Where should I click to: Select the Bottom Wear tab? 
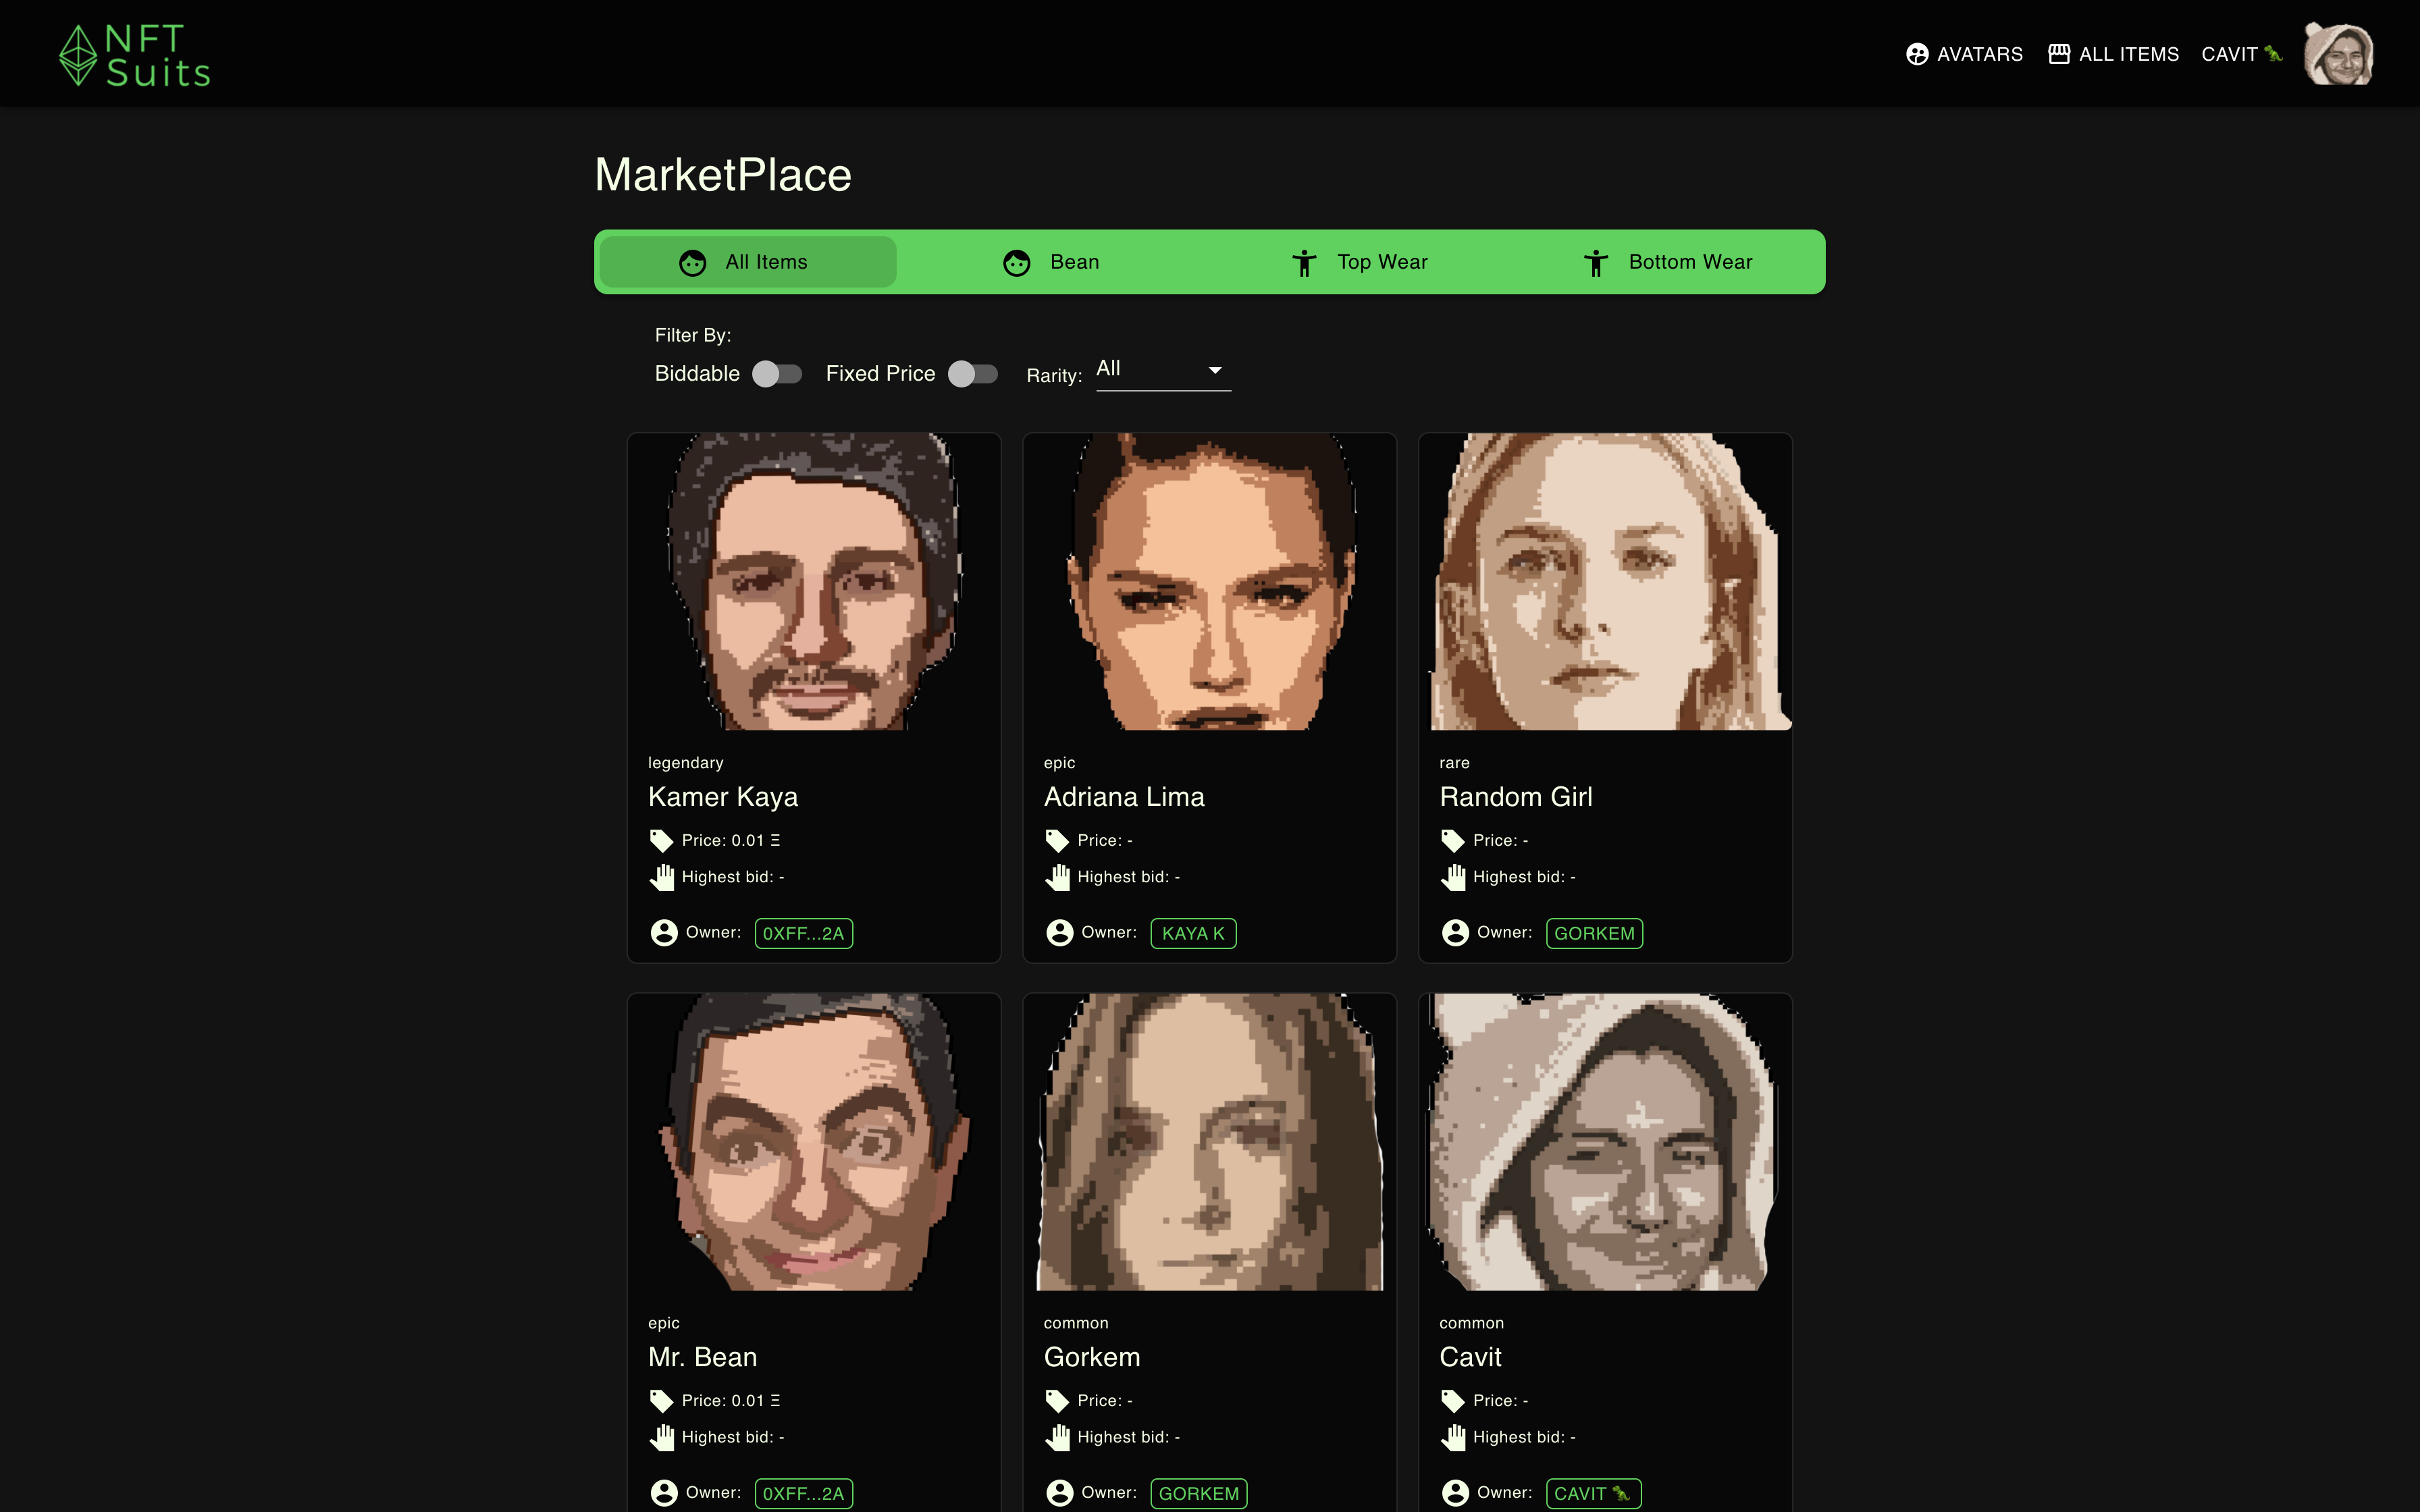(x=1667, y=262)
